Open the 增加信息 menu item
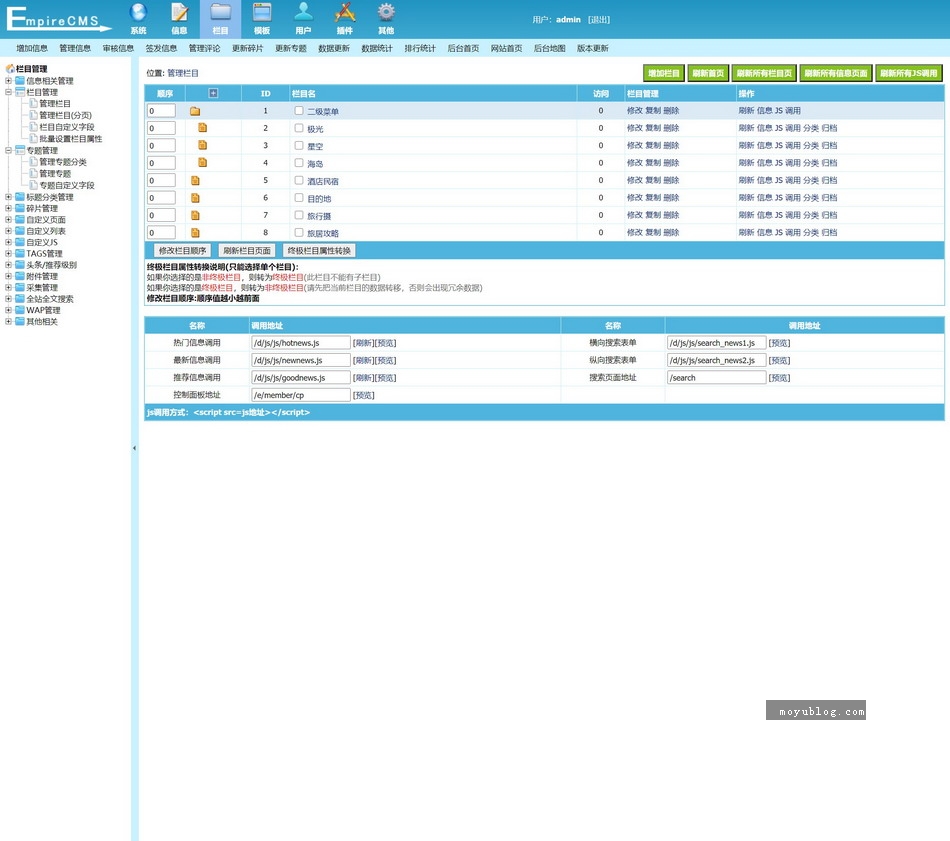Image resolution: width=950 pixels, height=841 pixels. 32,48
